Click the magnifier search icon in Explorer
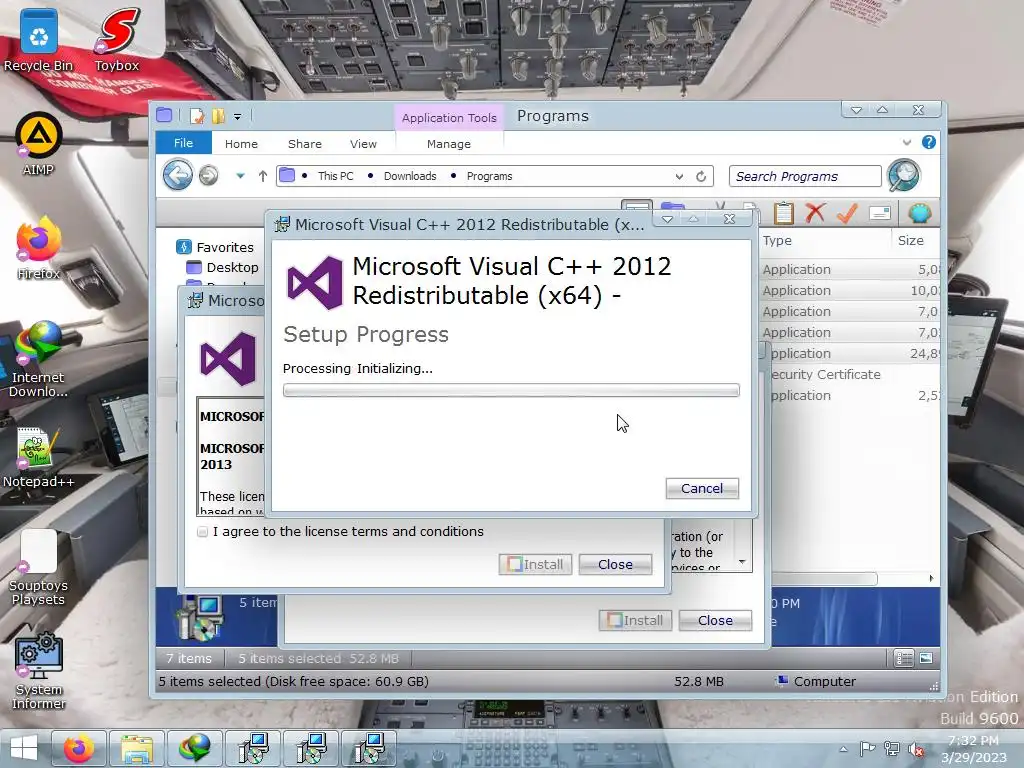 pos(904,175)
